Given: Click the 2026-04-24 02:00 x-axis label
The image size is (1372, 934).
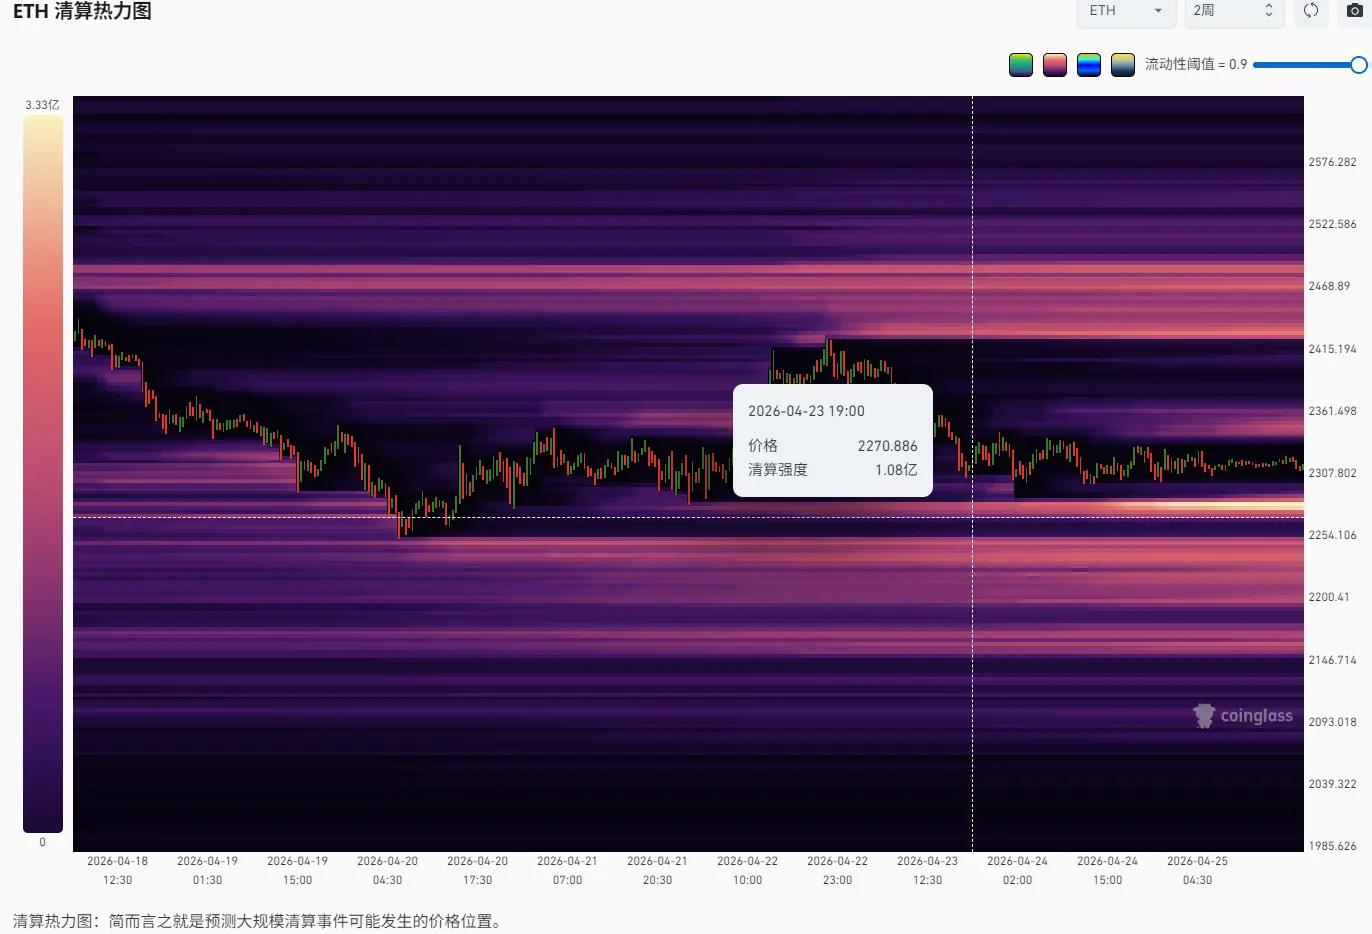Looking at the screenshot, I should click(x=1017, y=870).
